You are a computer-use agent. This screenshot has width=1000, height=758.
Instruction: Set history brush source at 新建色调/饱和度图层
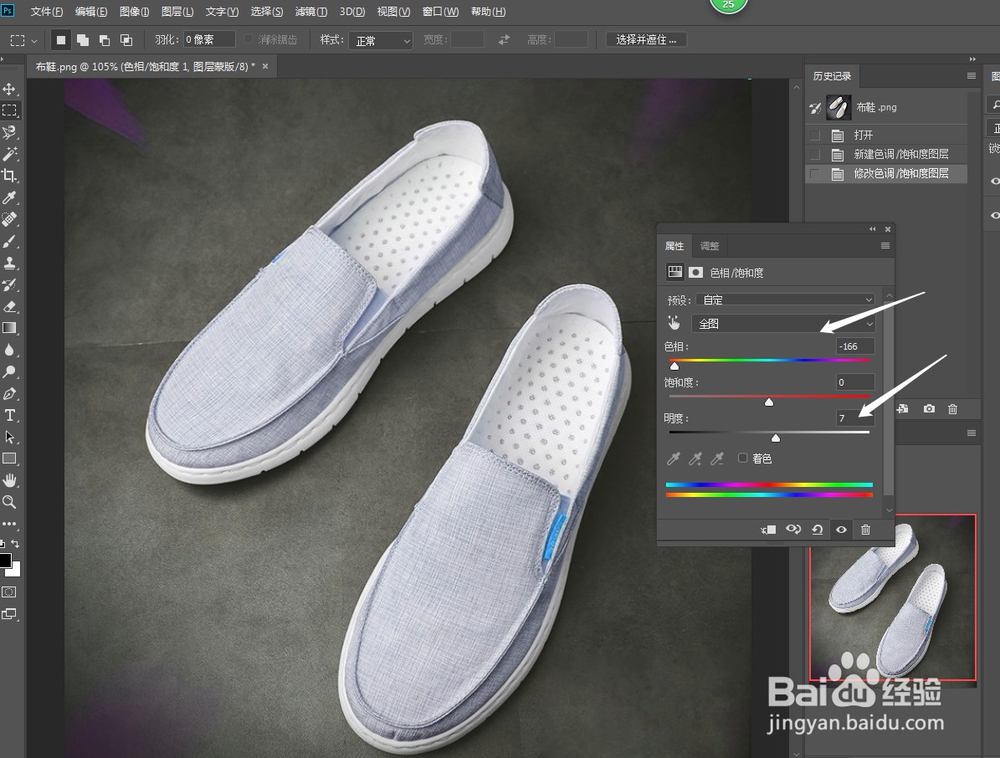click(814, 154)
